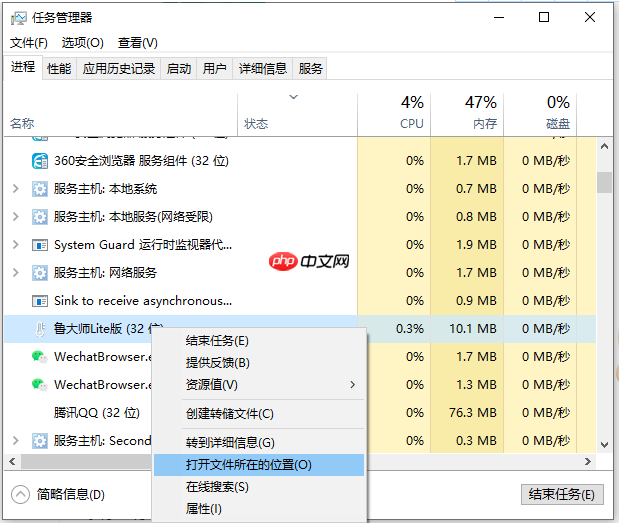Expand 服务主机: 网络服务 group
Image resolution: width=619 pixels, height=523 pixels.
[15, 273]
